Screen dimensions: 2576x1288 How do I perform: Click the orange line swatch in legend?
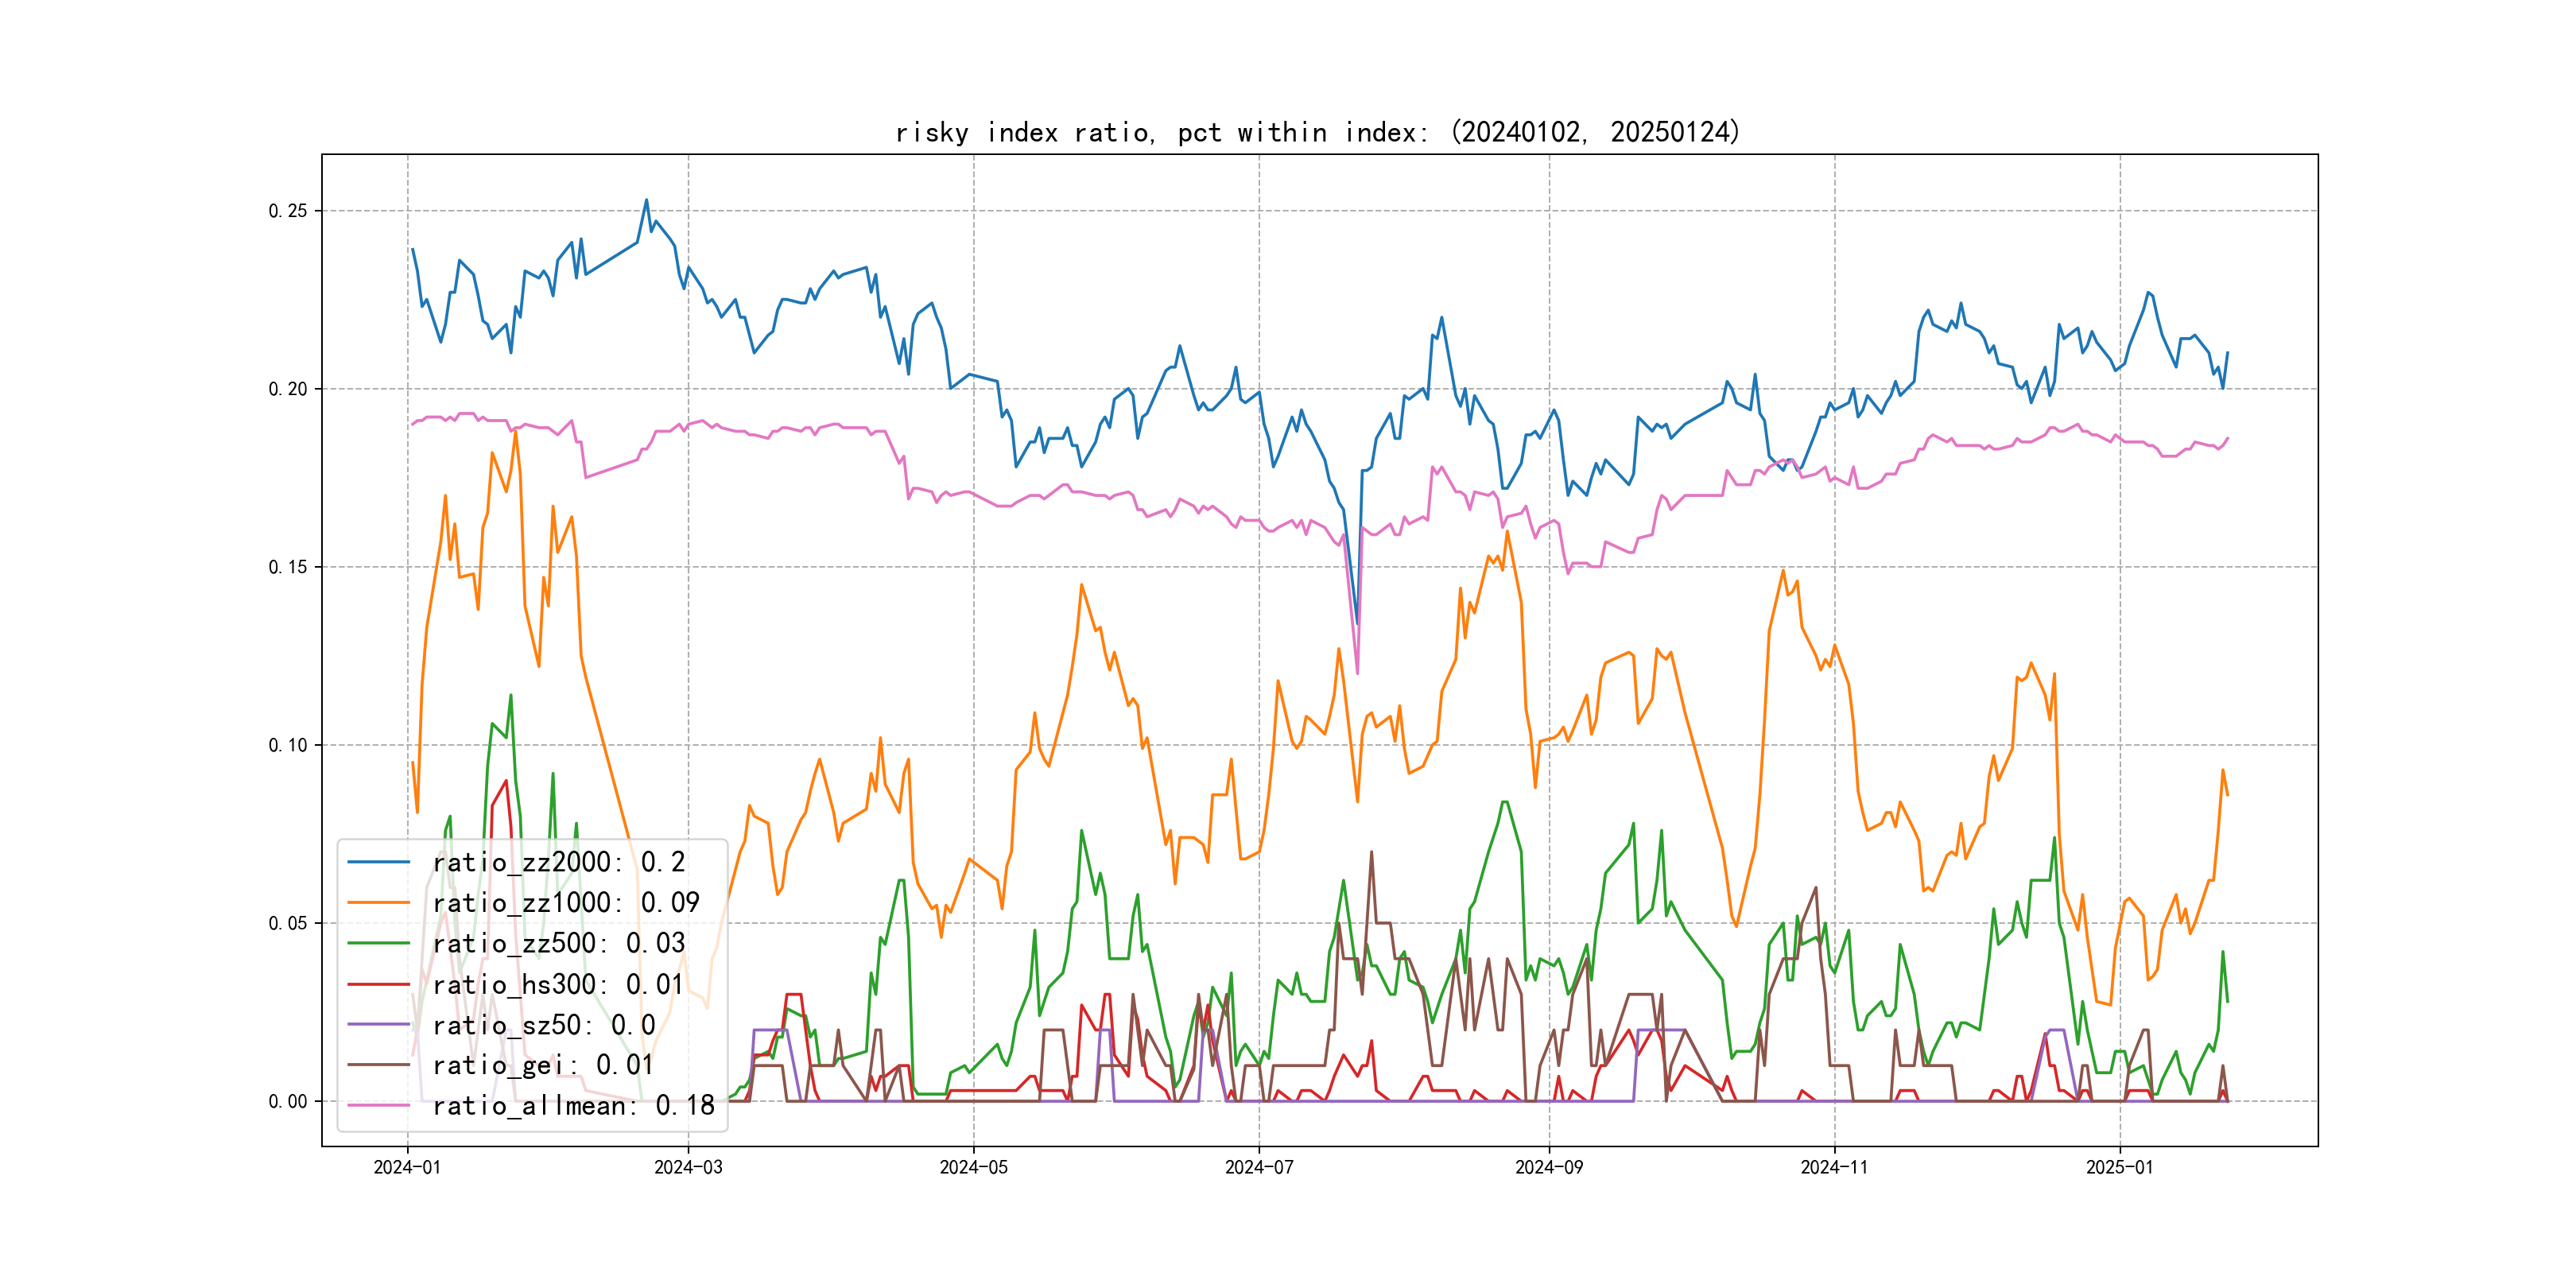(x=379, y=903)
